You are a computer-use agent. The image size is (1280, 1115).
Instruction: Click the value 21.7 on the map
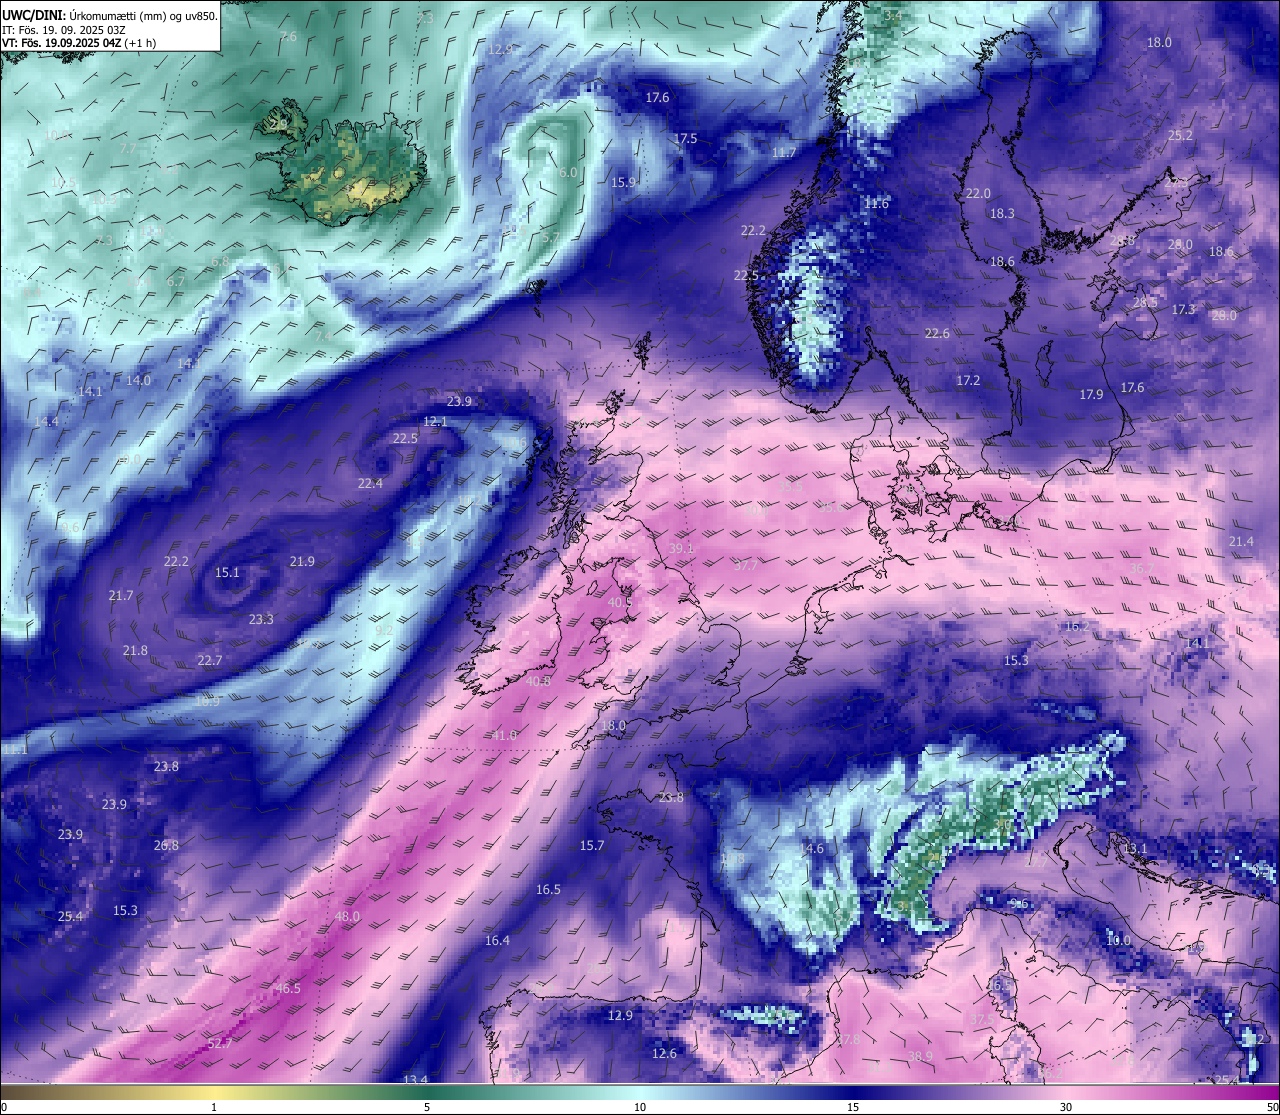coord(121,595)
